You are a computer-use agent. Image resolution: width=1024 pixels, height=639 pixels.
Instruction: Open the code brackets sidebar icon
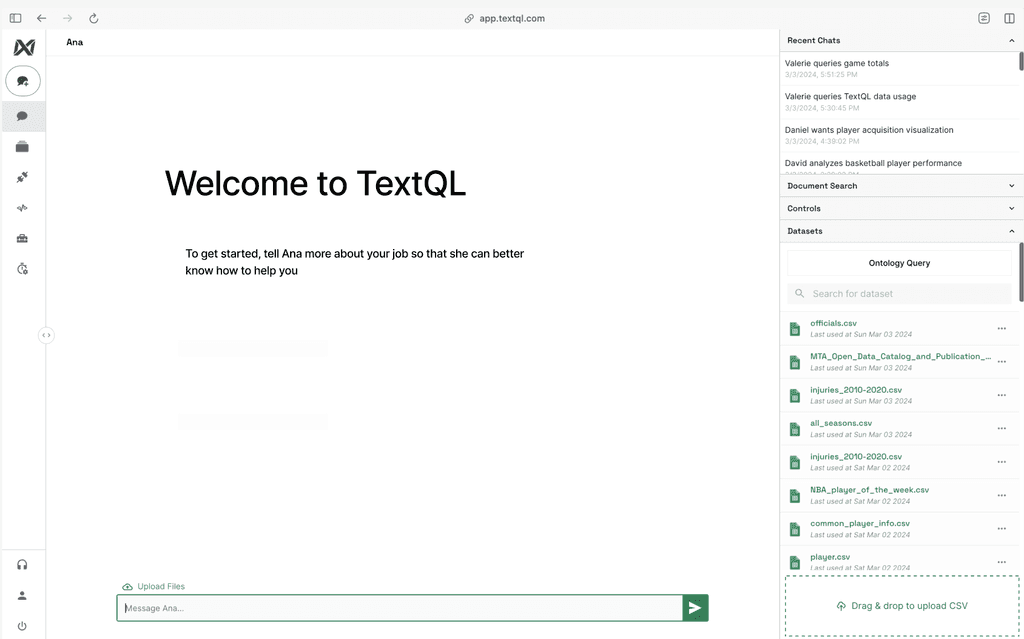click(22, 208)
